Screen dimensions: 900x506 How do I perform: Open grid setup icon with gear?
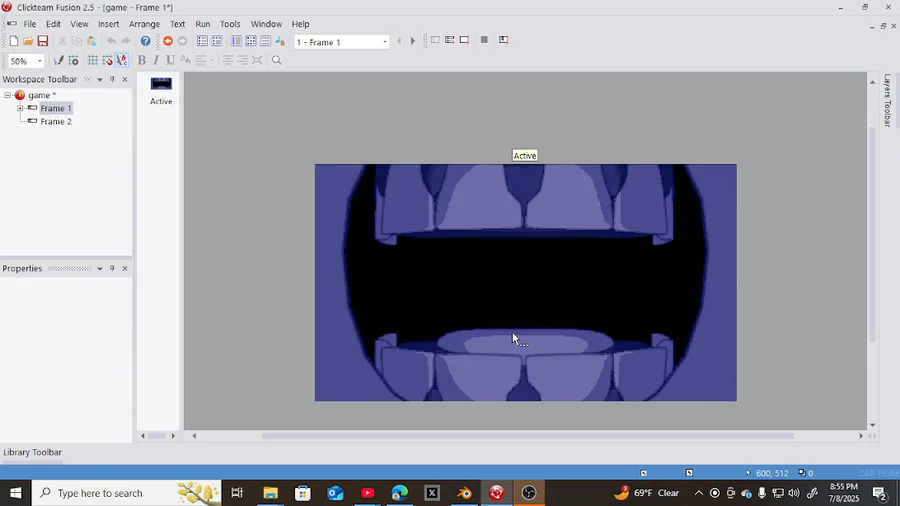73,60
